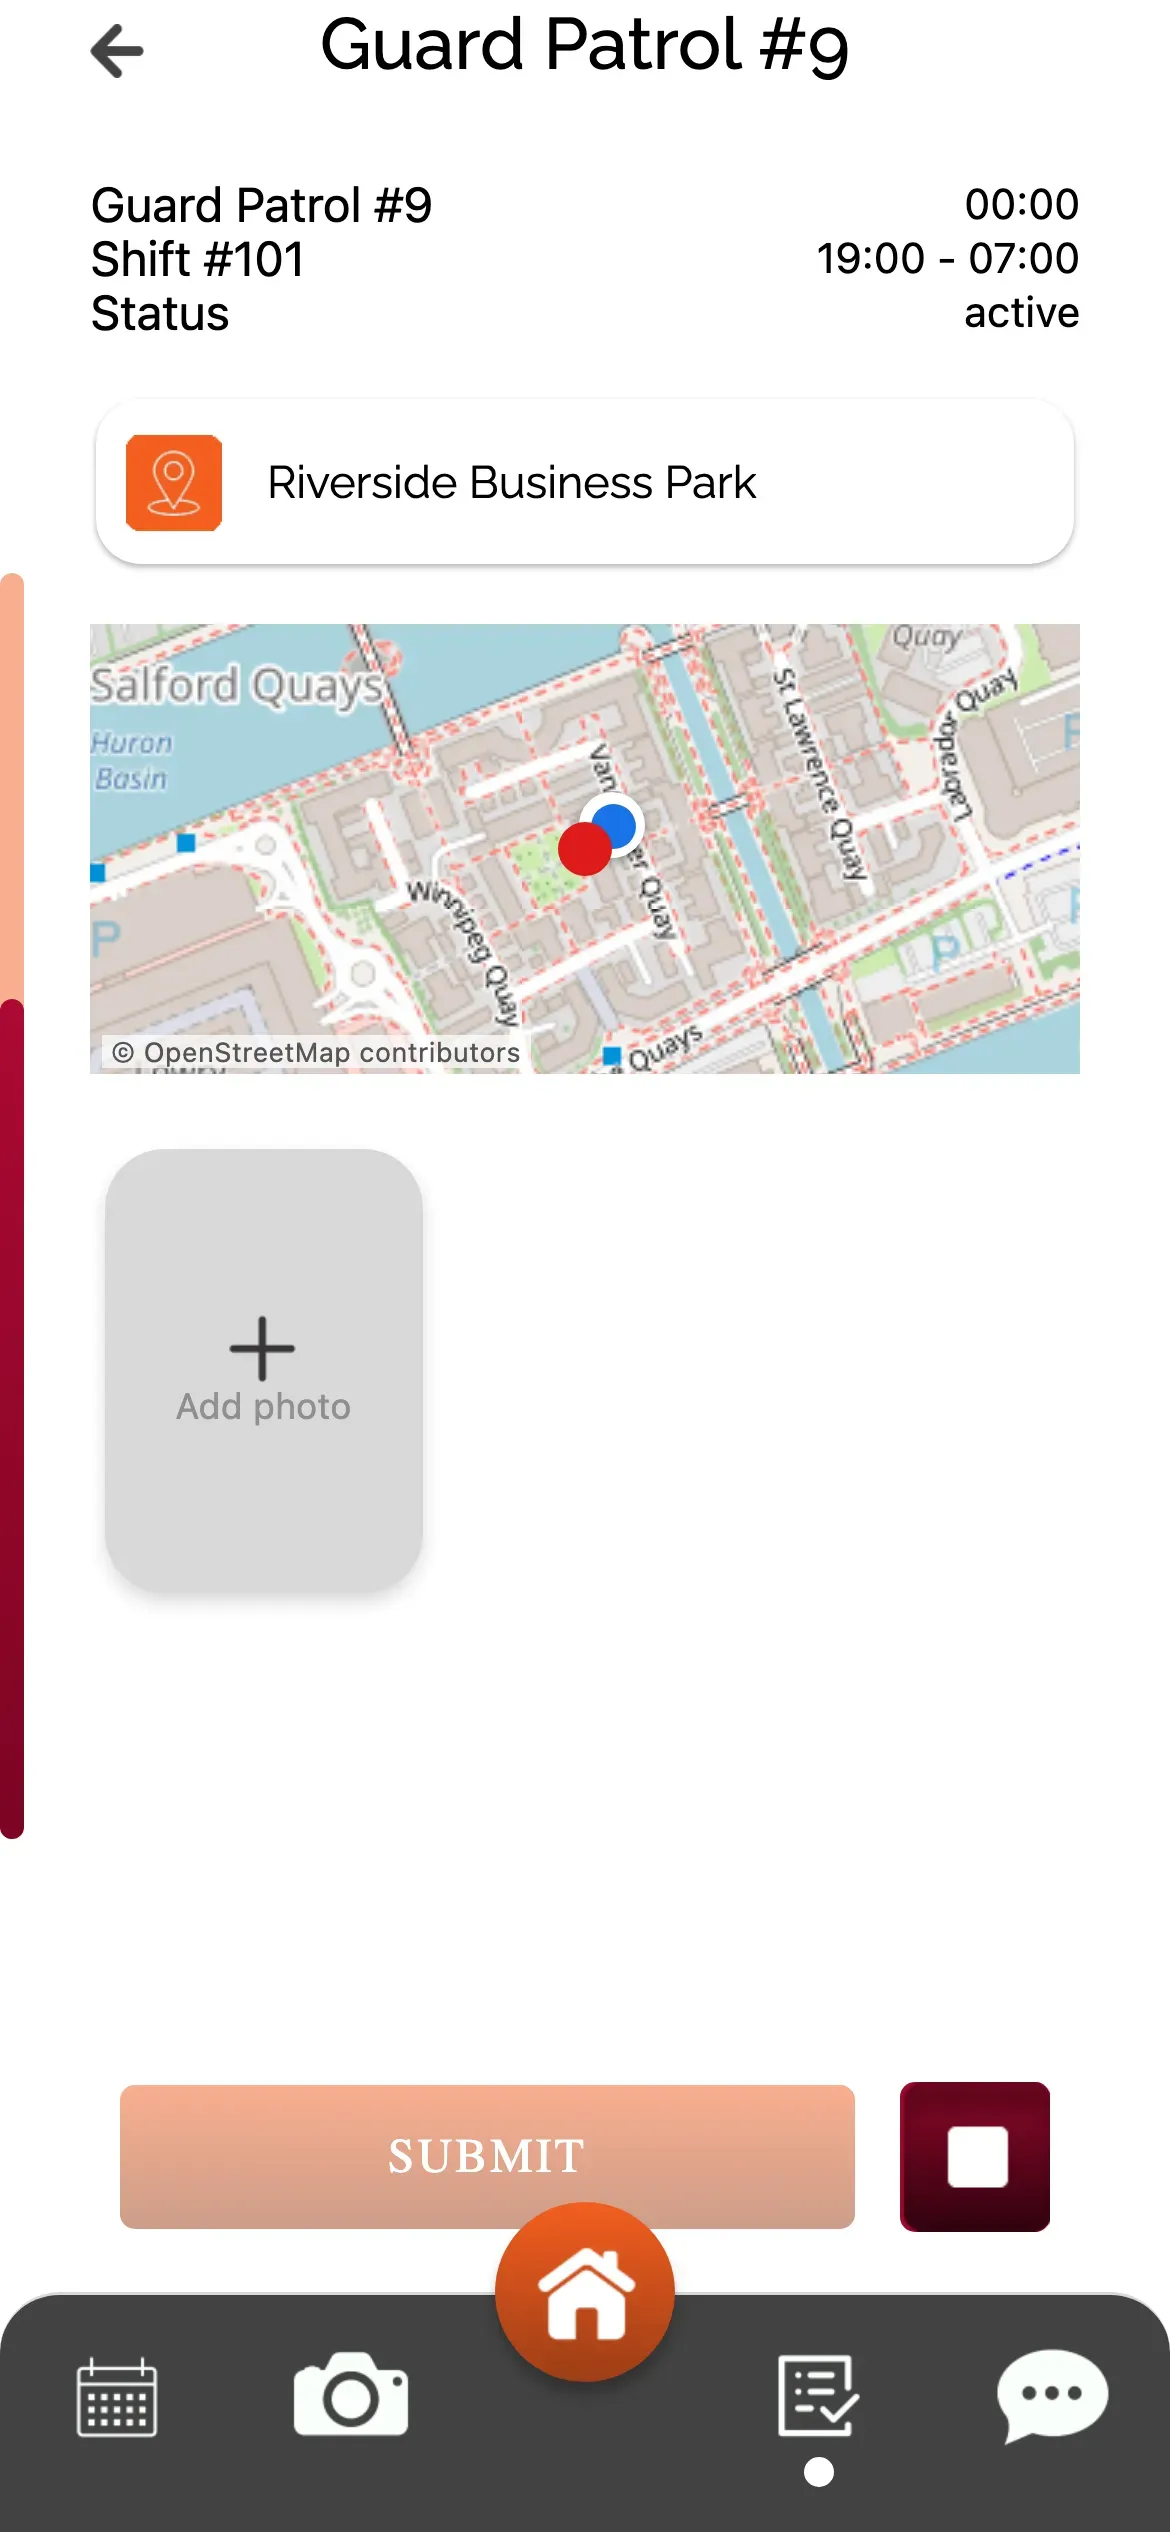The height and width of the screenshot is (2532, 1170).
Task: Go to home via orange house button
Action: 585,2292
